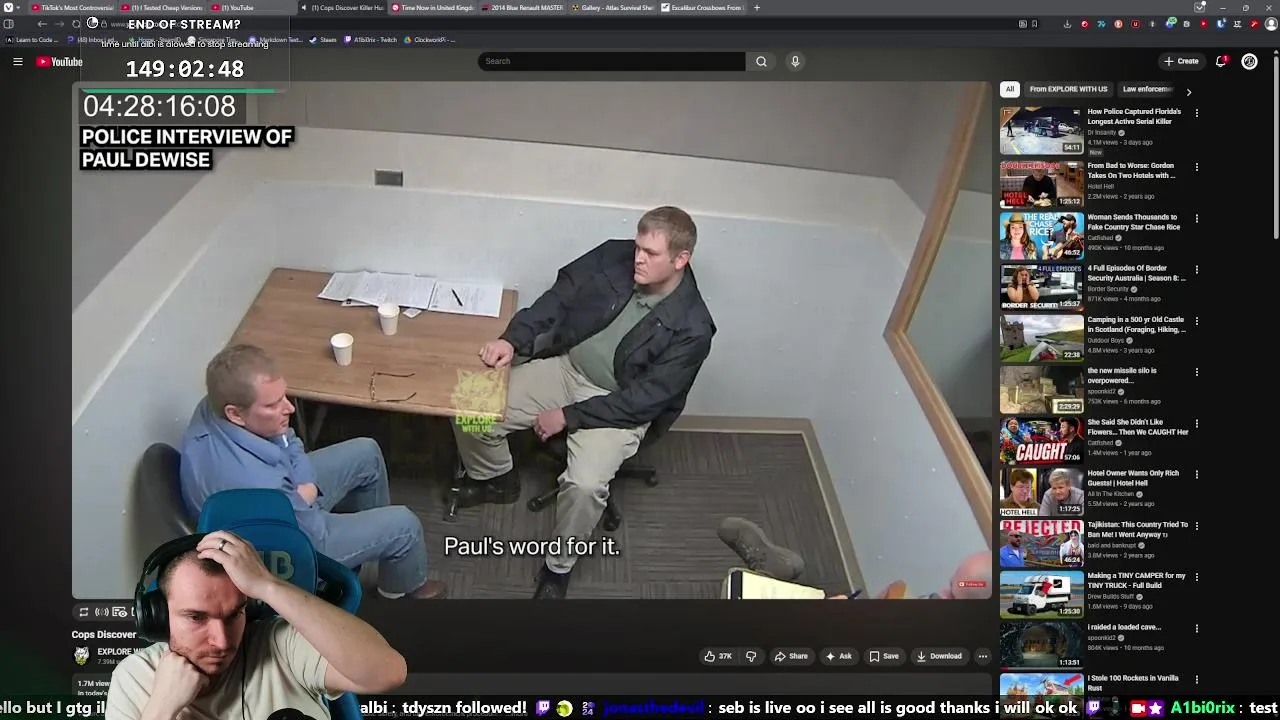Screen dimensions: 1280x720
Task: Open the 'Steam' bookmark
Action: [x=322, y=40]
